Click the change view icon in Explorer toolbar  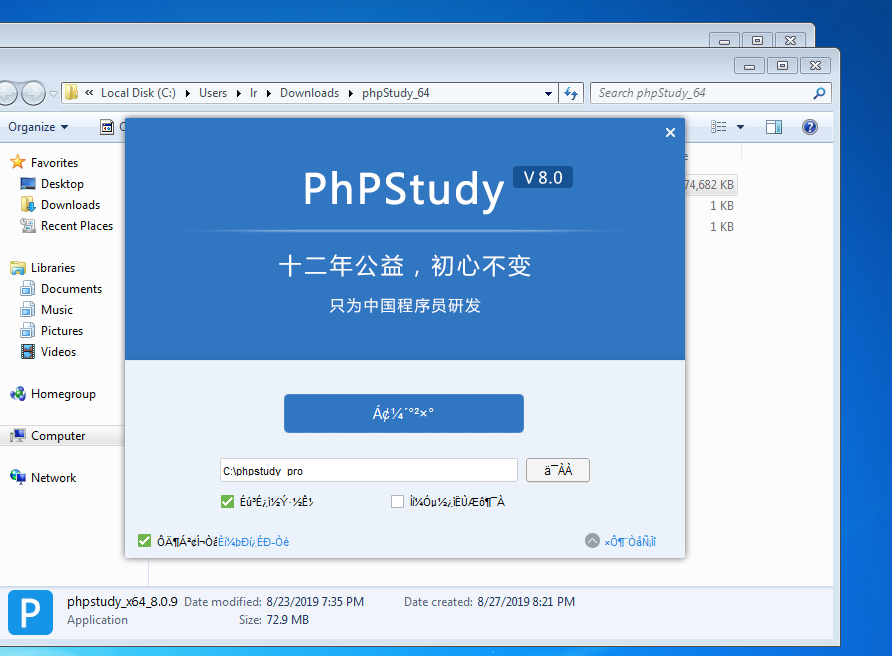coord(718,127)
